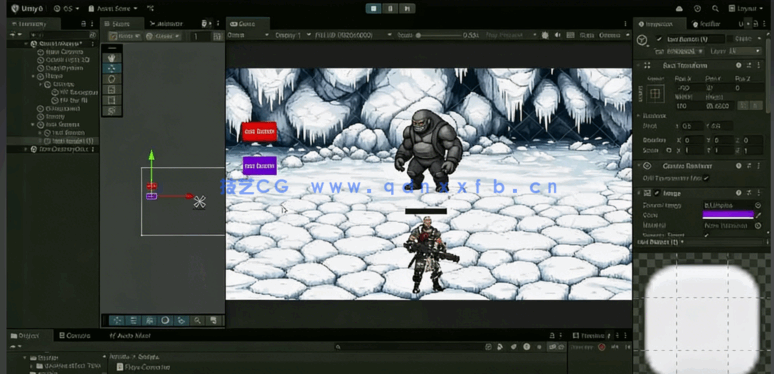Click the Rect Transform help icon
Image resolution: width=774 pixels, height=374 pixels.
click(738, 65)
